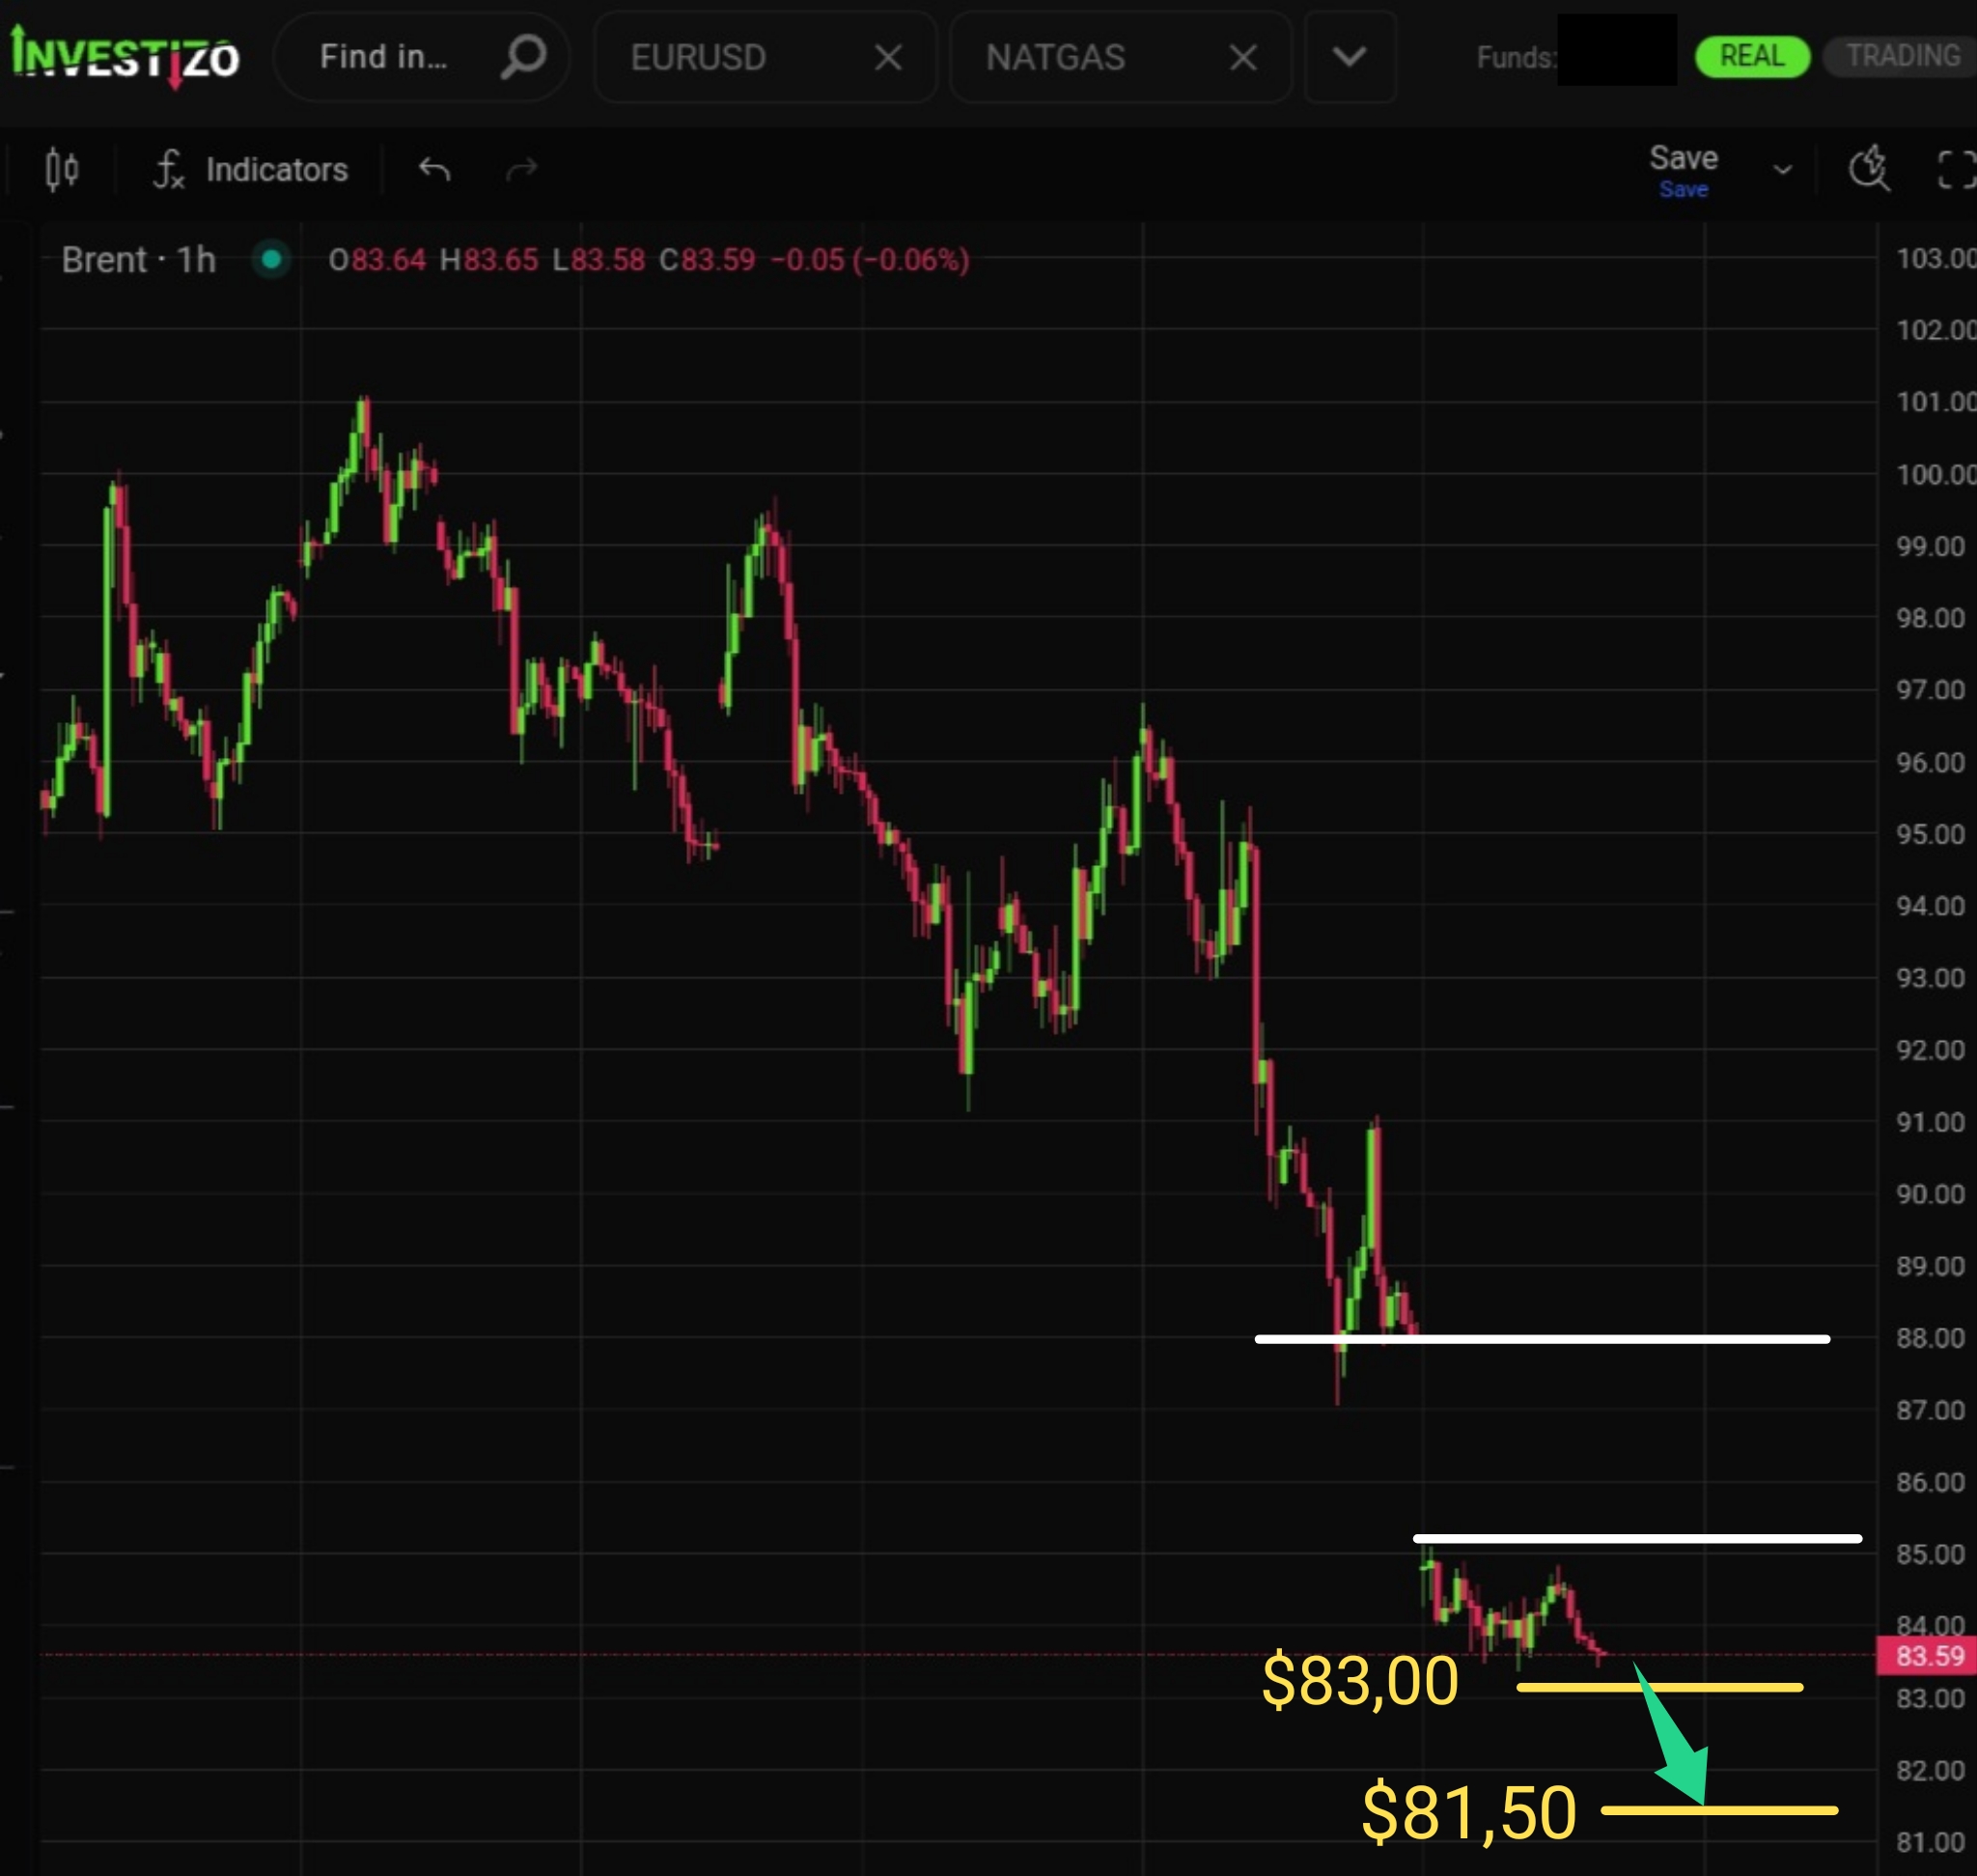Toggle the REAL account mode
1977x1876 pixels.
tap(1752, 56)
